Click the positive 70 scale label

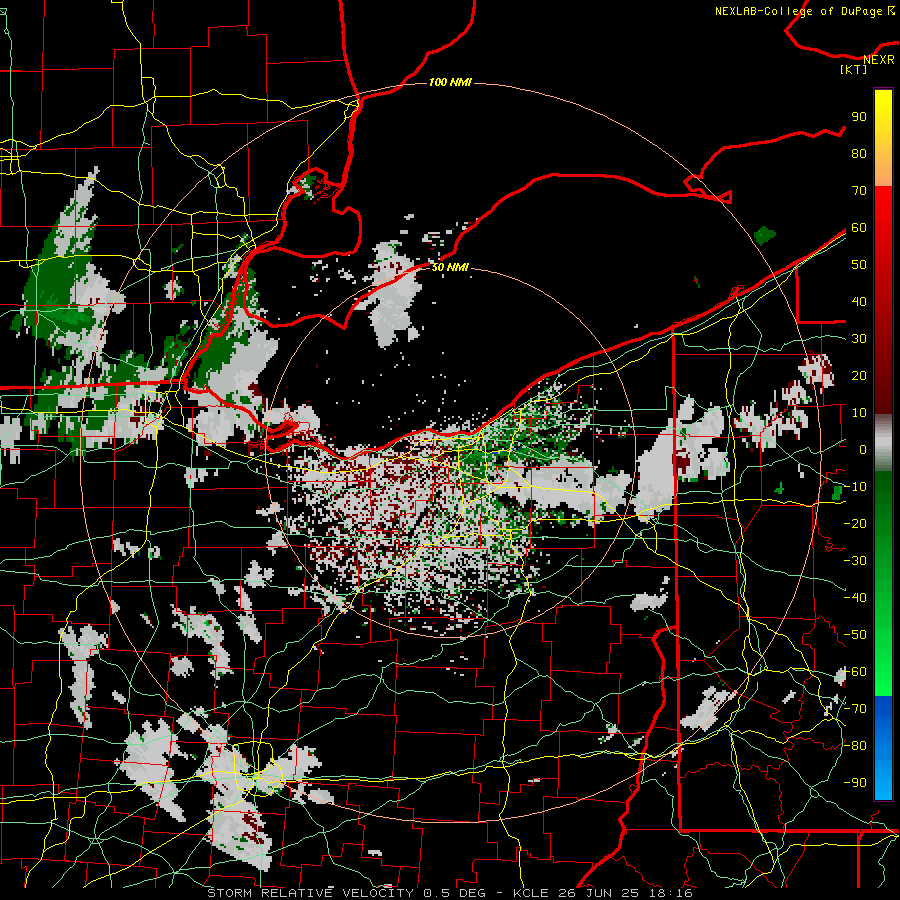859,191
